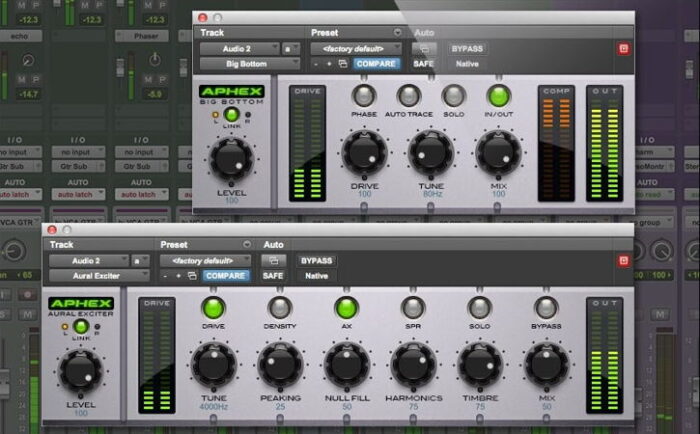Click COMPARE in the Big Bottom window

coord(376,64)
